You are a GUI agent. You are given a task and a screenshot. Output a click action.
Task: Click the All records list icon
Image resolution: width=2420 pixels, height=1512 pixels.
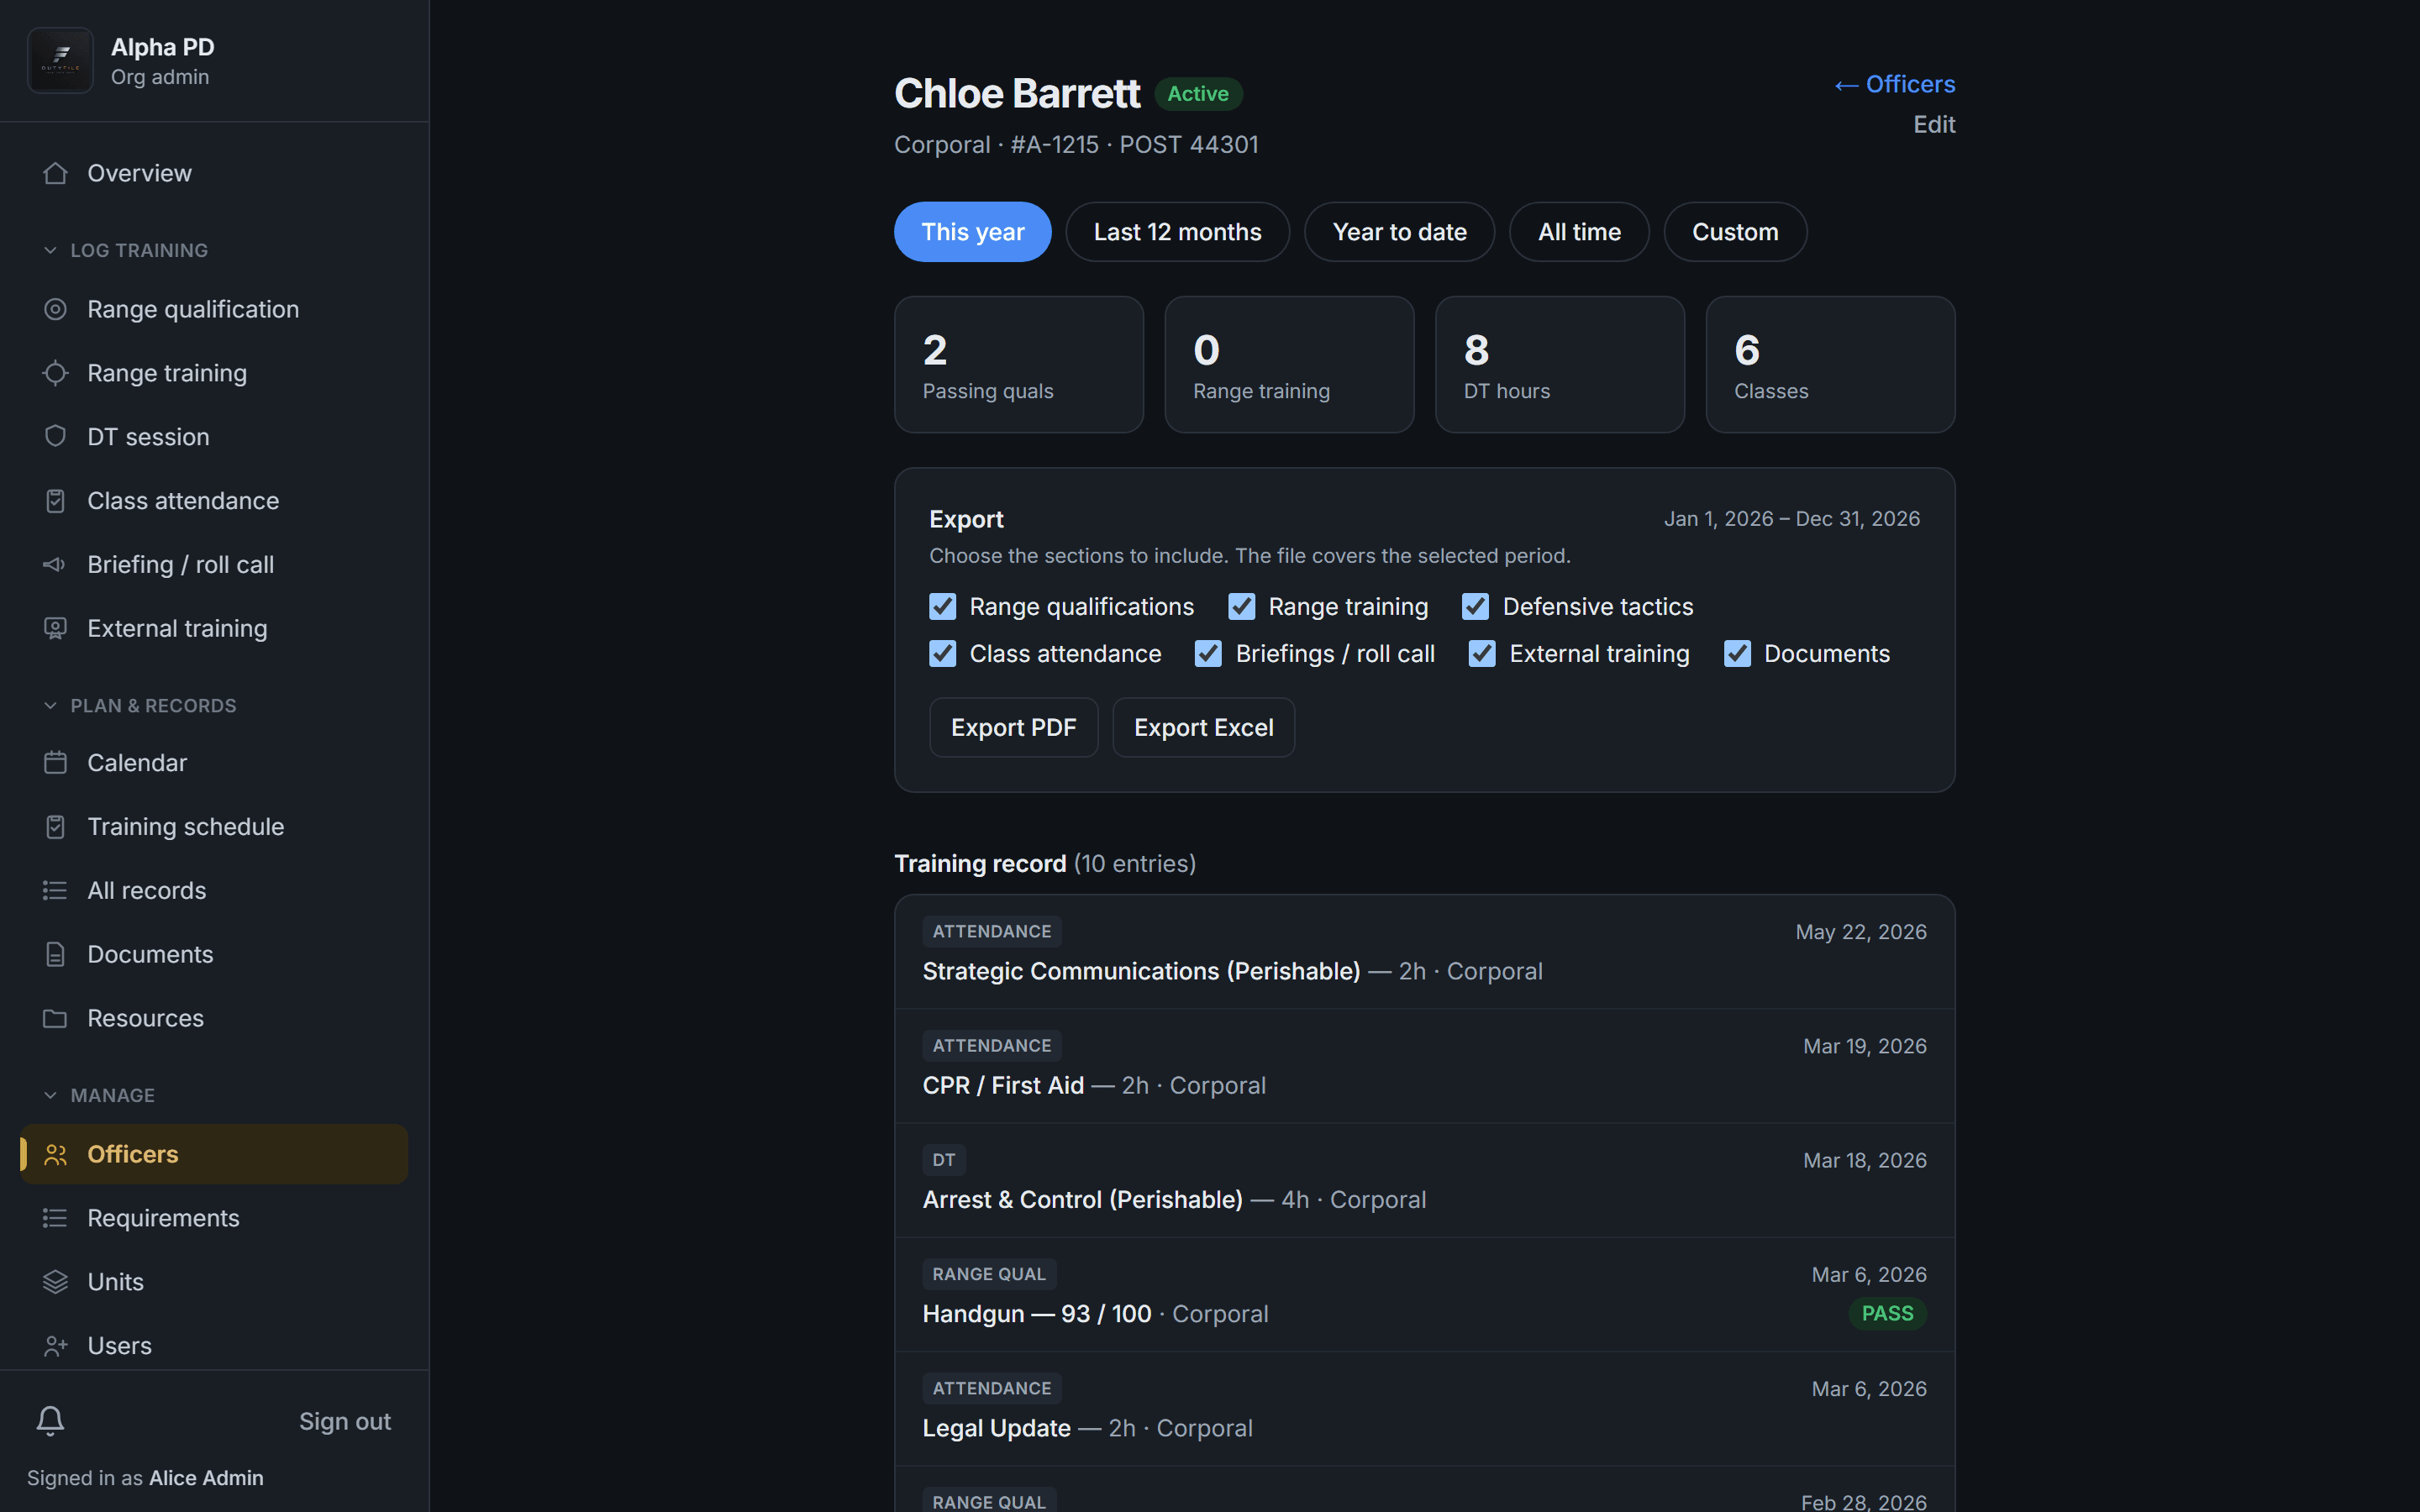(55, 891)
